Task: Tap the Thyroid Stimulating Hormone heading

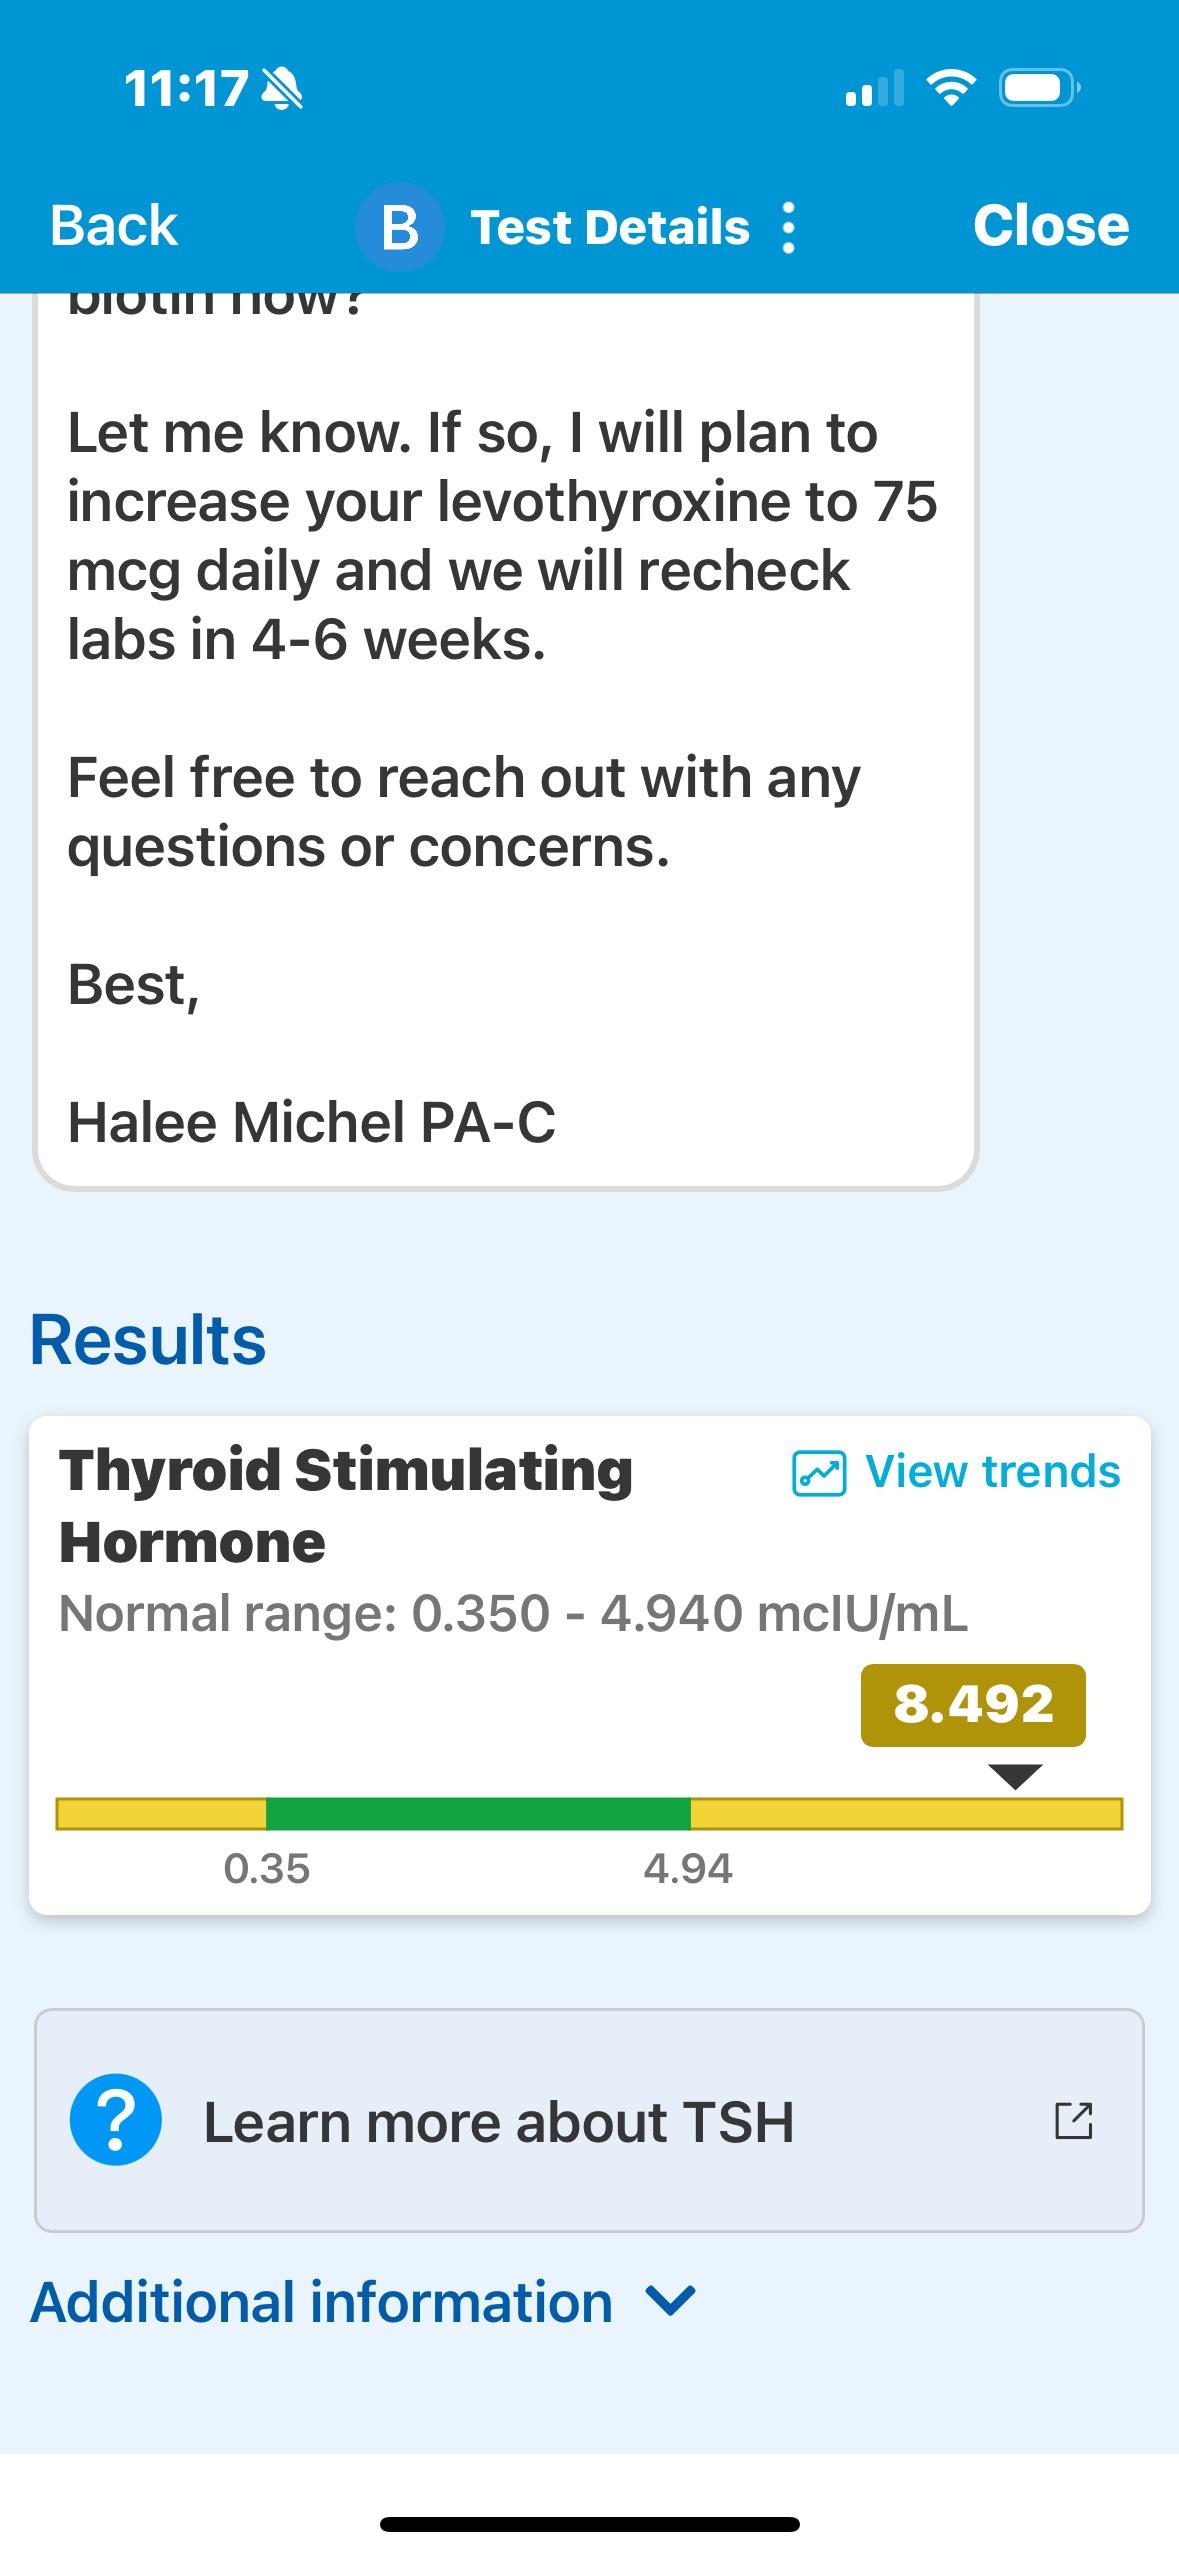Action: click(346, 1506)
